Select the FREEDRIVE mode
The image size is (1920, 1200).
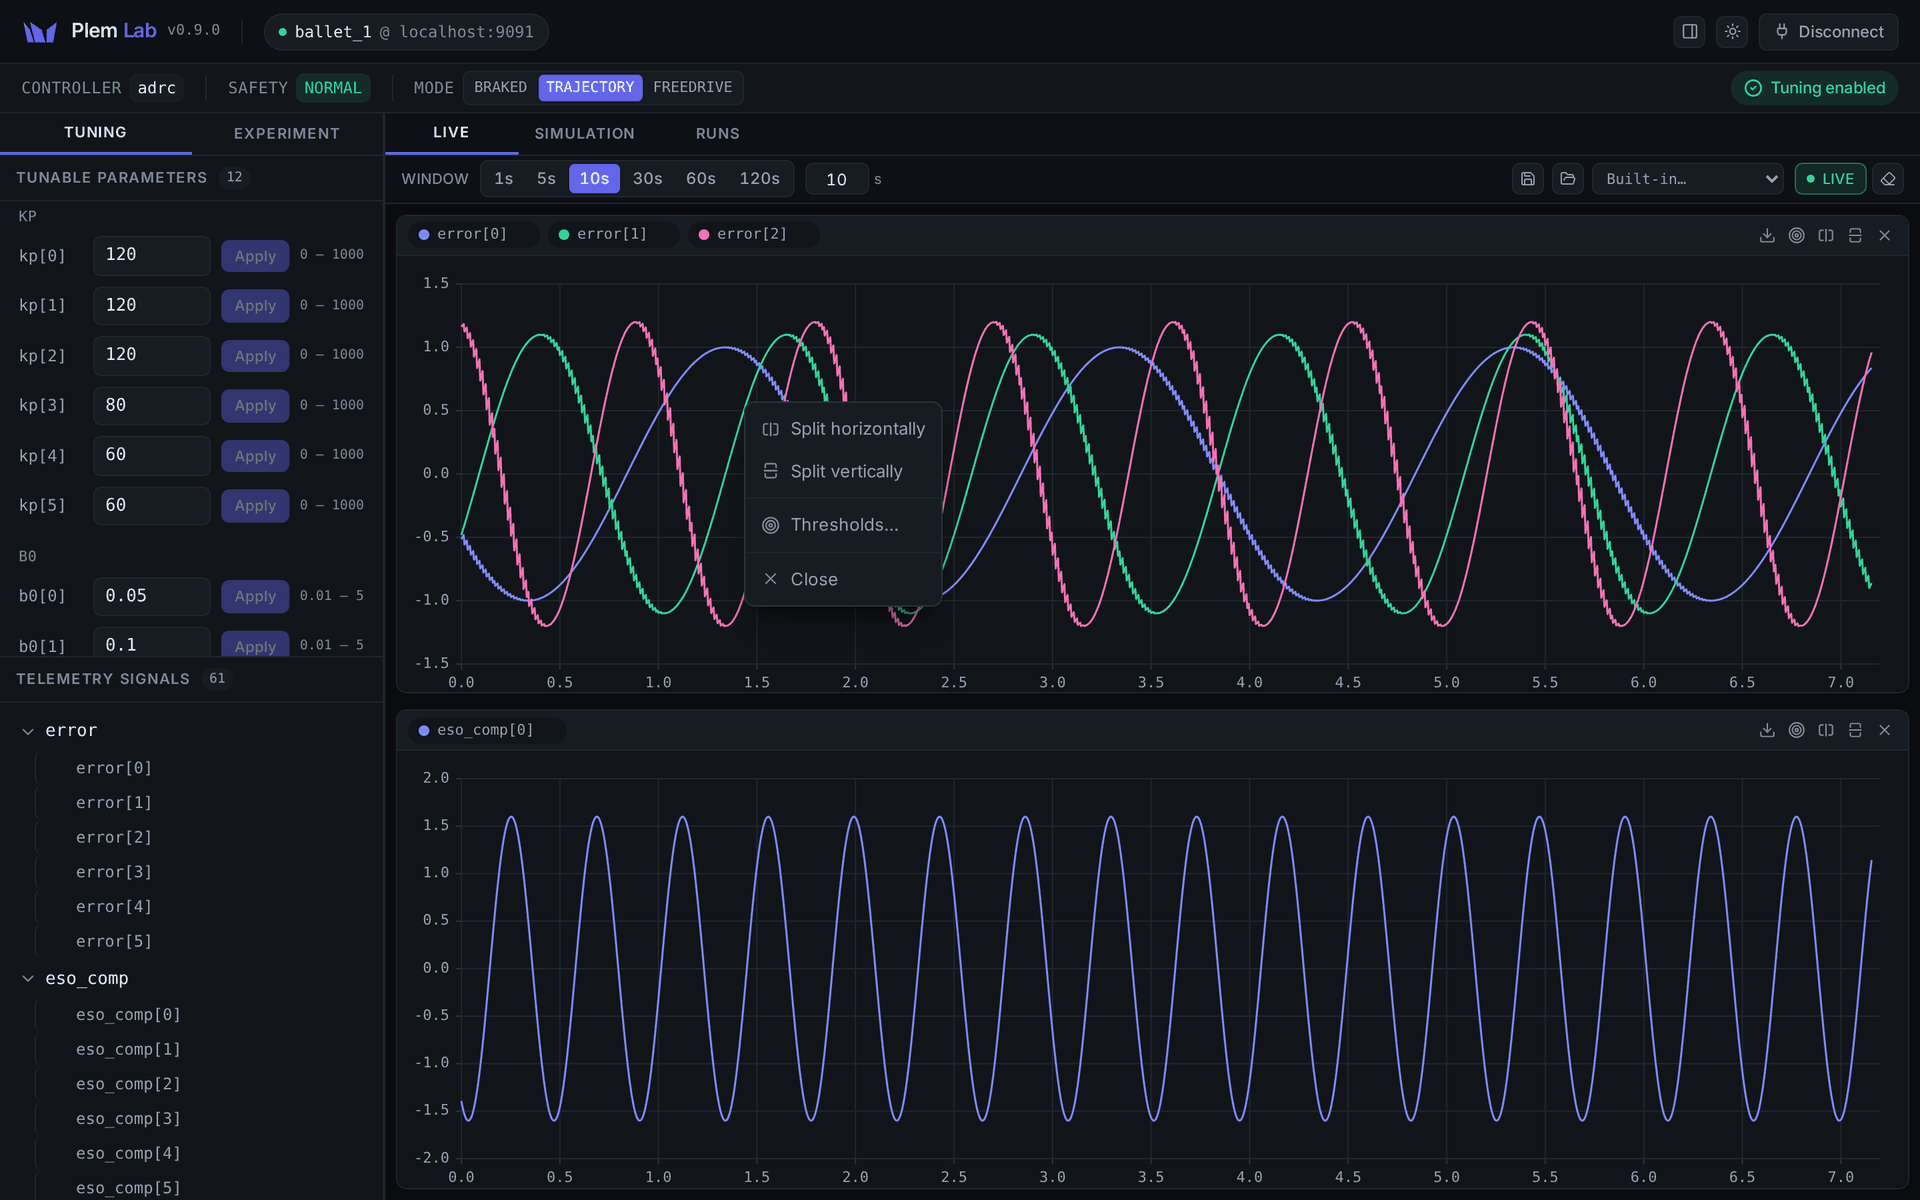click(x=692, y=88)
